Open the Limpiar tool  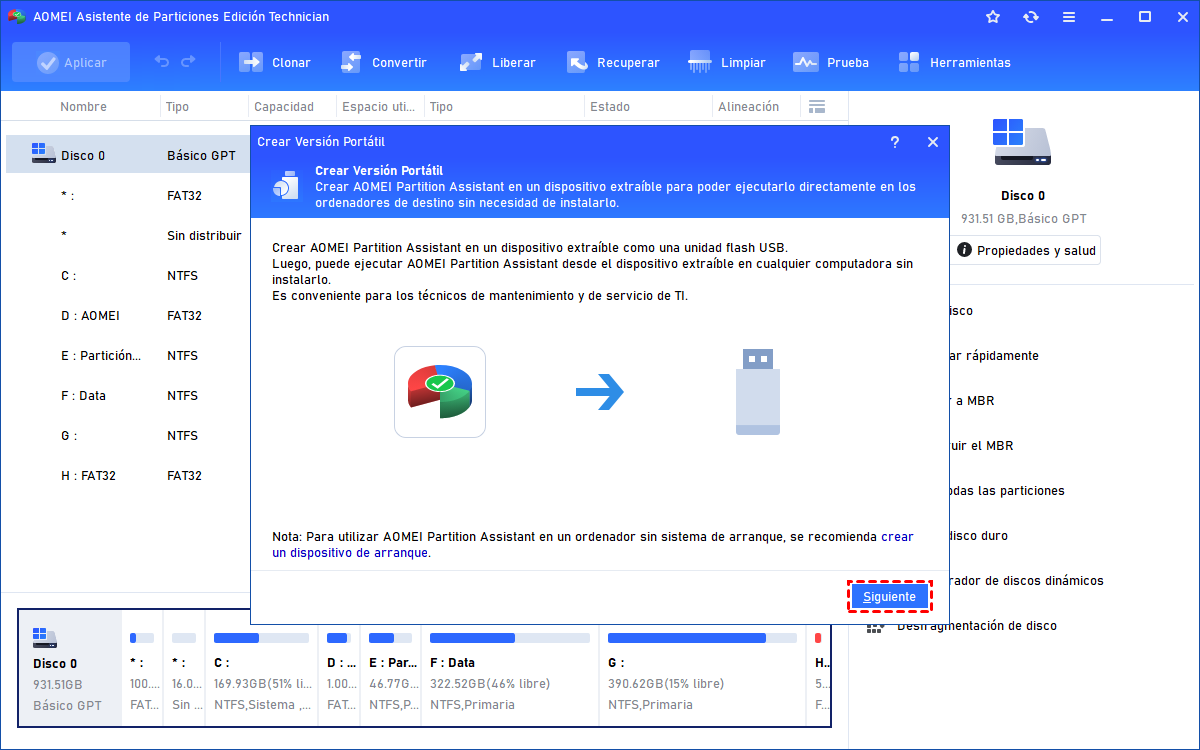point(727,62)
